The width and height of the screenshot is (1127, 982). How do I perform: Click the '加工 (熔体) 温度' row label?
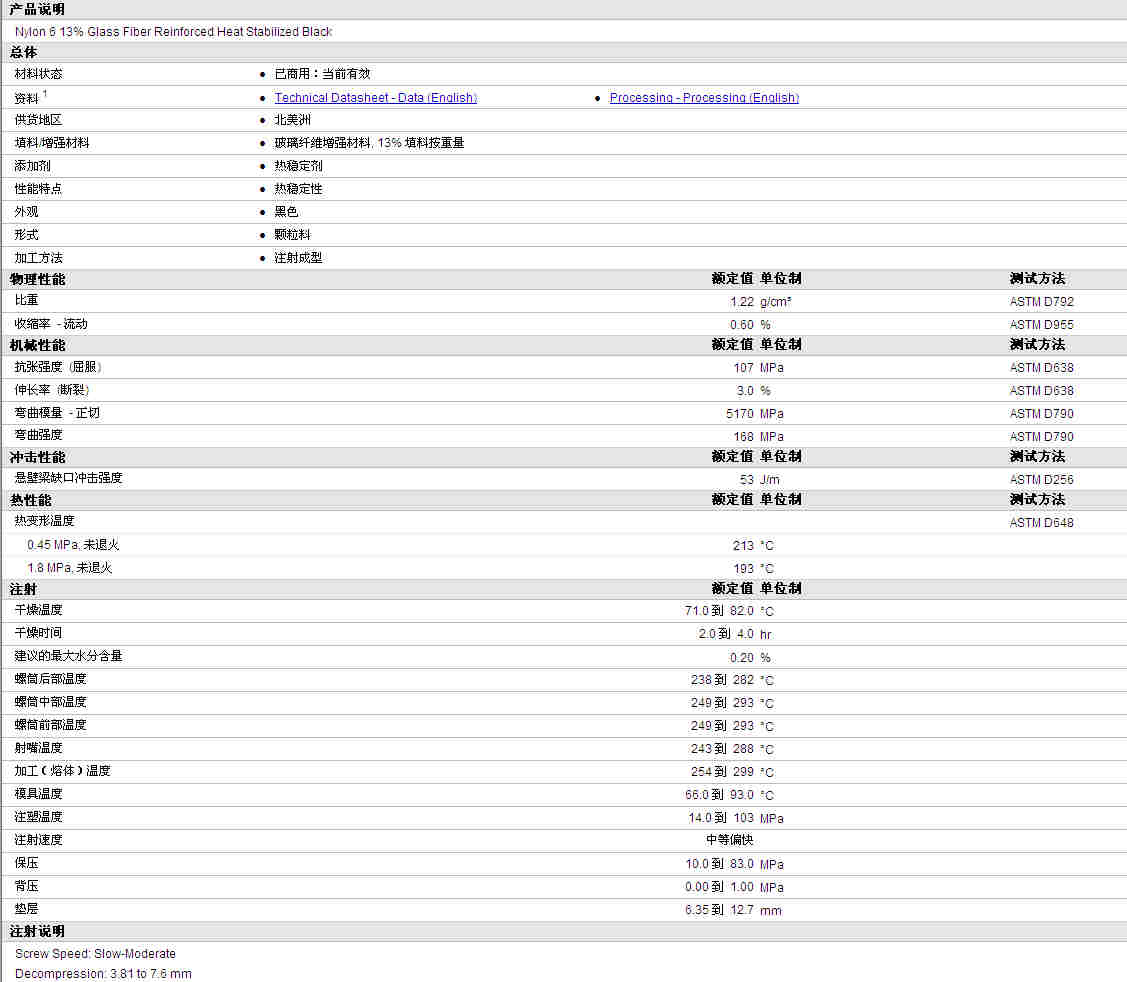pos(63,771)
